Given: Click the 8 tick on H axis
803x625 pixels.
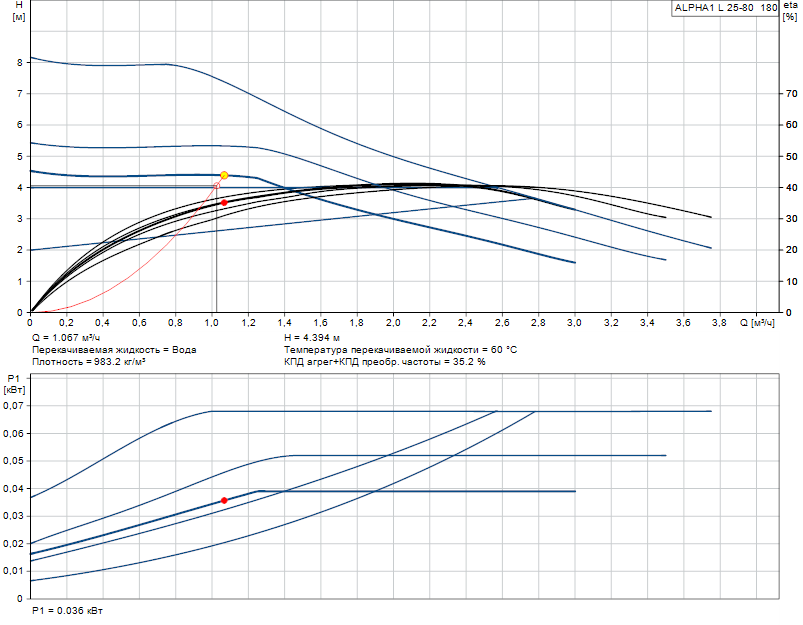Looking at the screenshot, I should tap(20, 62).
